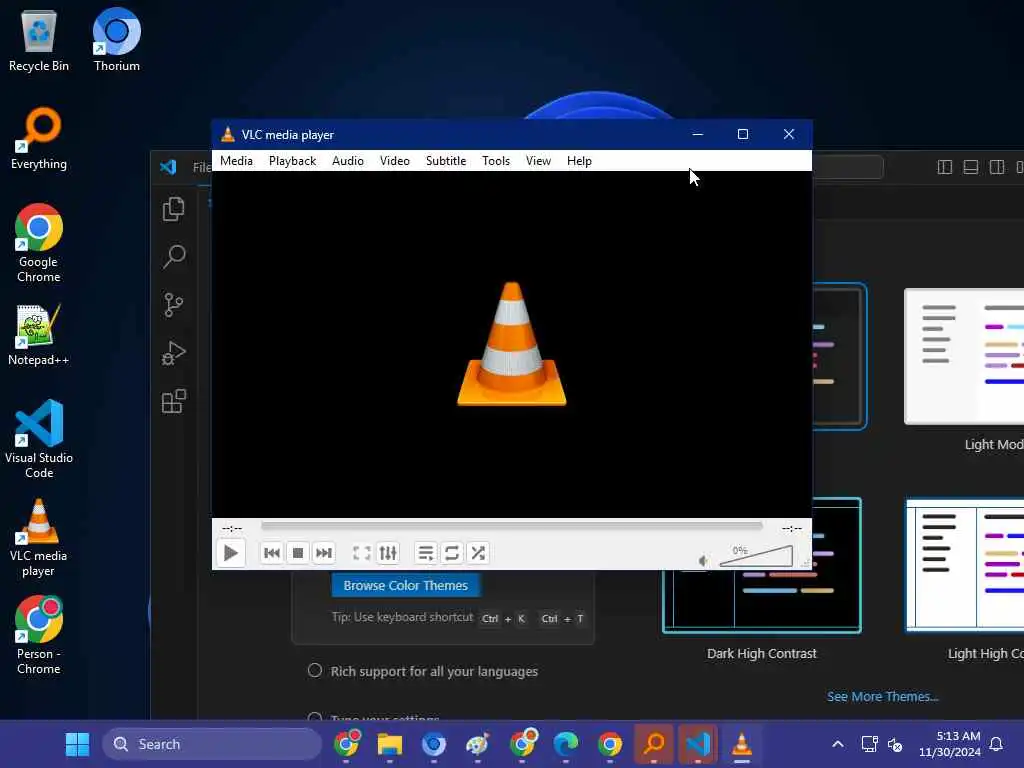Open Thorium desktop shortcut
Screen dimensions: 1024x768
tap(116, 40)
